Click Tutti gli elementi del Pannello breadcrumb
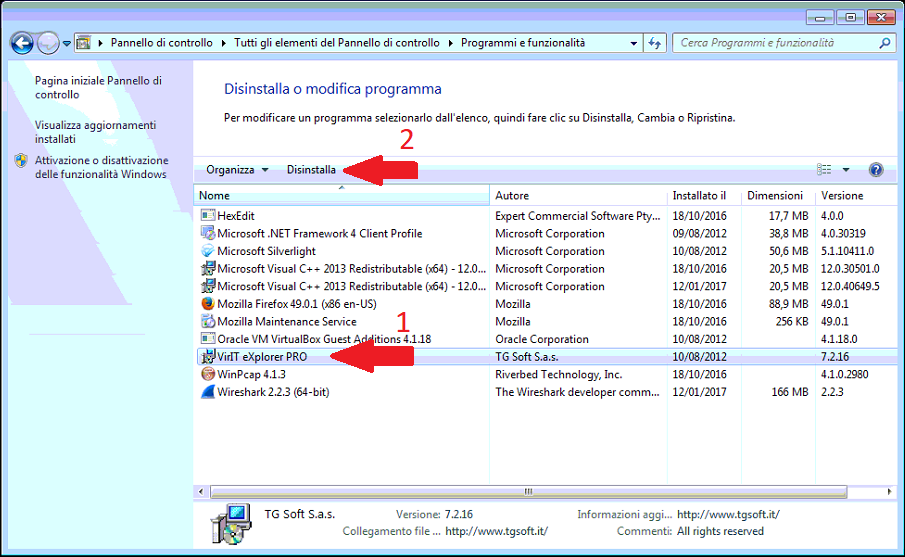Screen dimensions: 905x557 pyautogui.click(x=336, y=43)
